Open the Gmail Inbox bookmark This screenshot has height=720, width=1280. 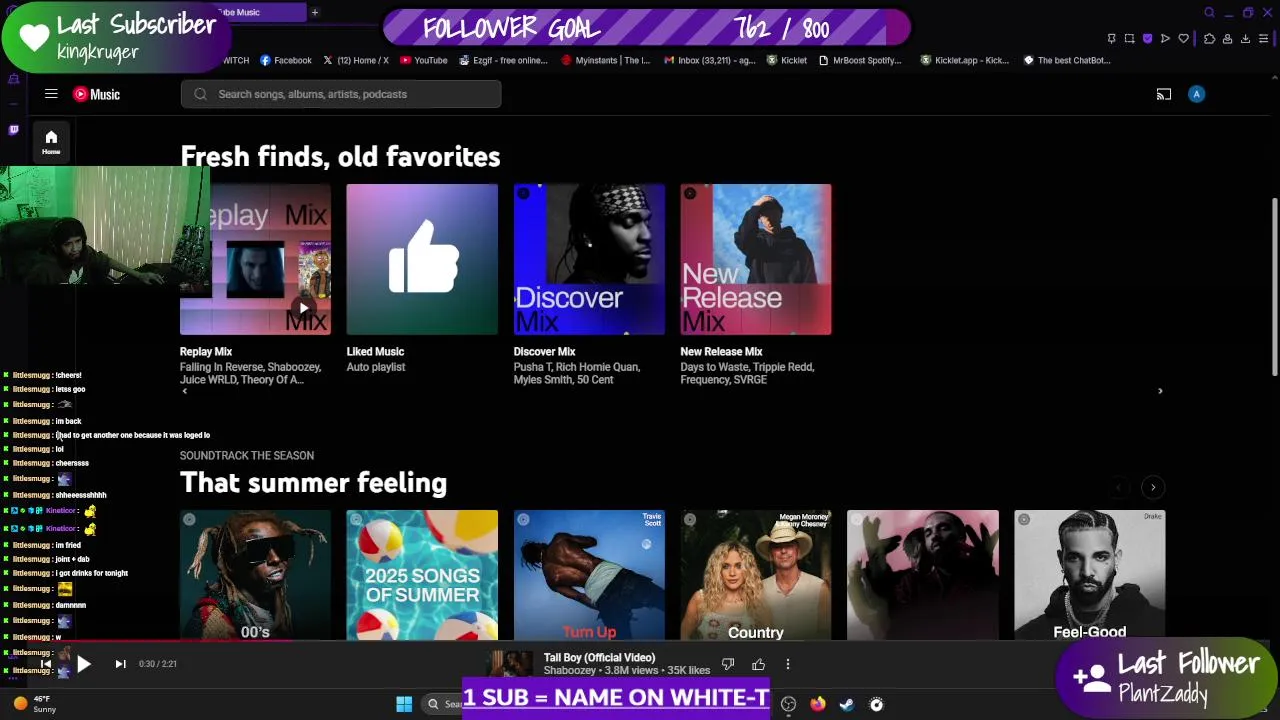pyautogui.click(x=710, y=60)
